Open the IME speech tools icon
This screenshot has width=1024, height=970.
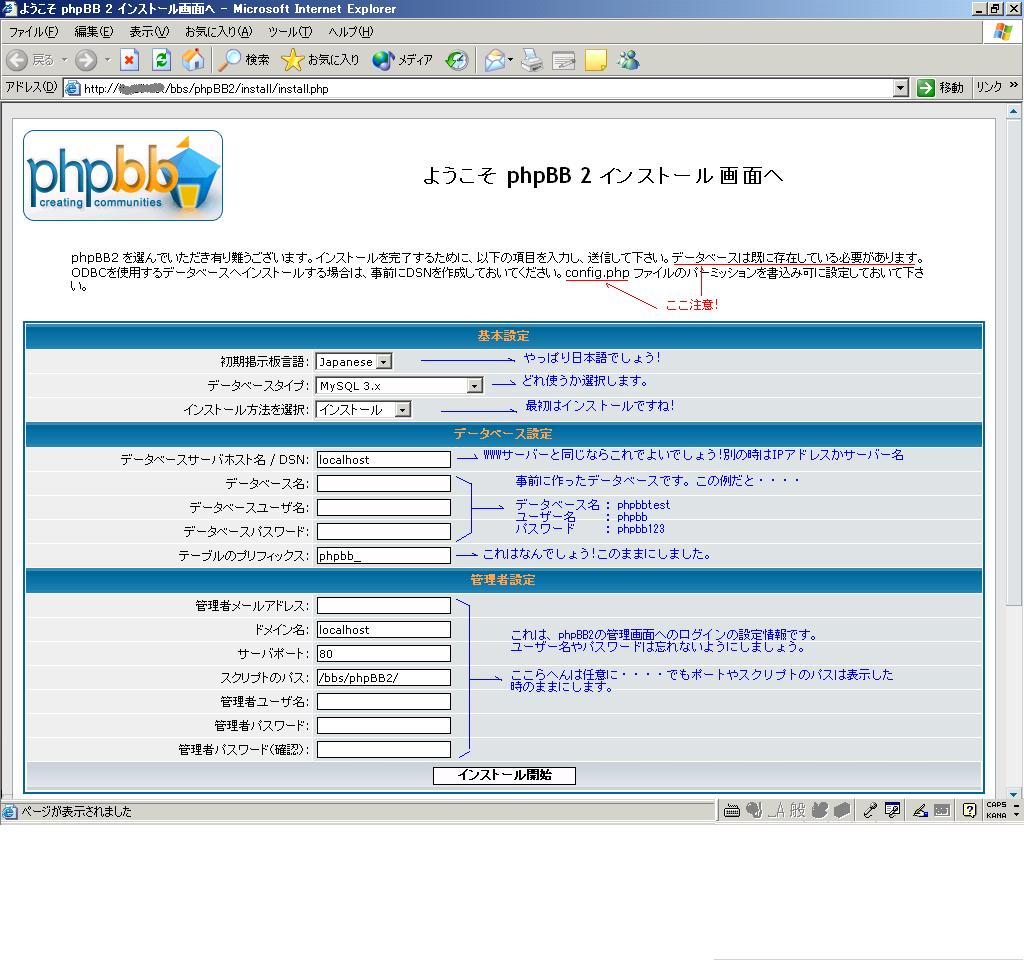[x=892, y=811]
